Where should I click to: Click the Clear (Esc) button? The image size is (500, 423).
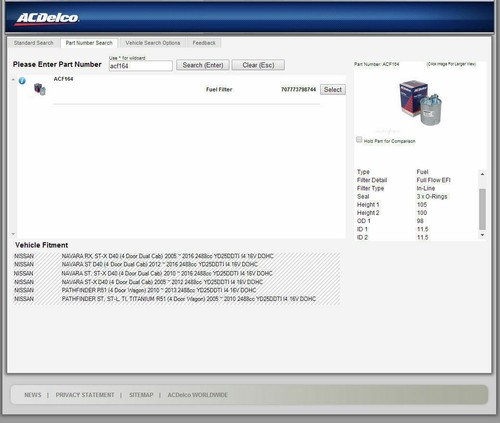point(258,65)
